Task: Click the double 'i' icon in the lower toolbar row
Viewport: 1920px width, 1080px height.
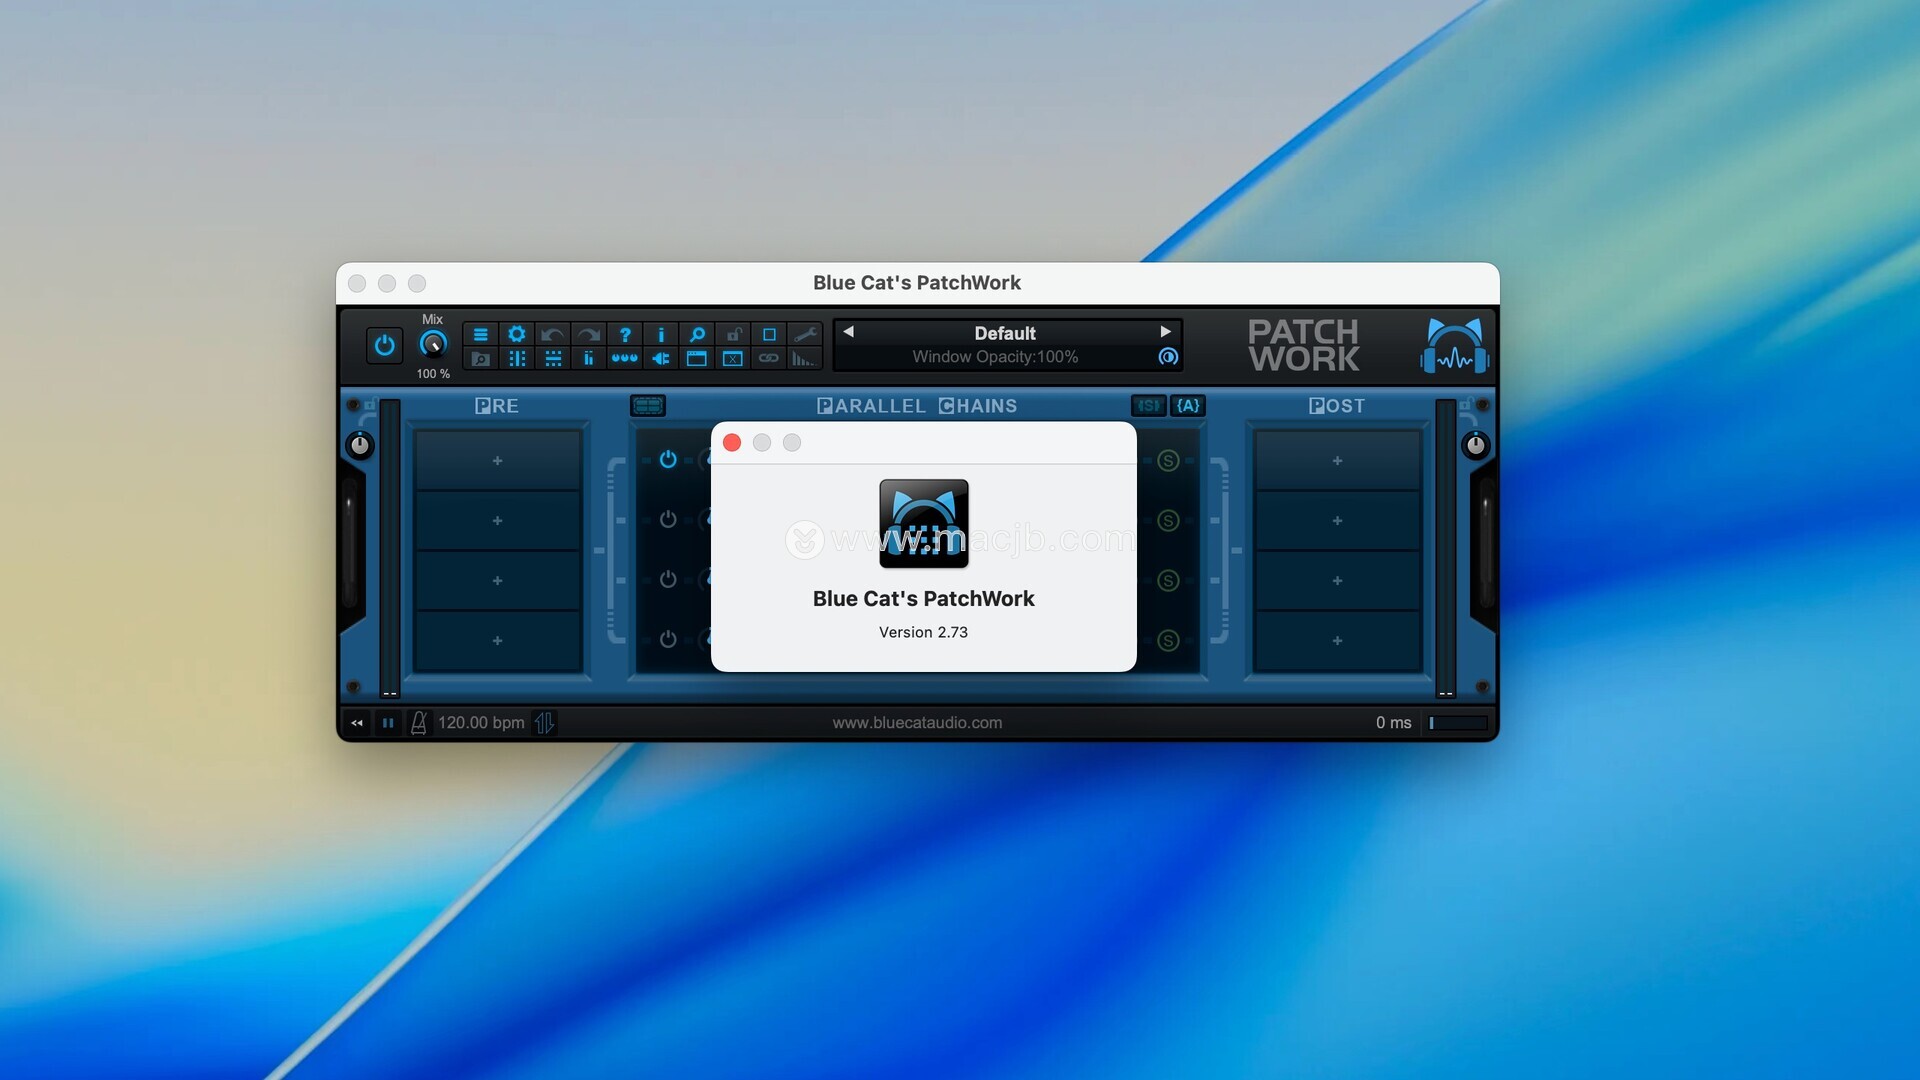Action: click(x=589, y=358)
